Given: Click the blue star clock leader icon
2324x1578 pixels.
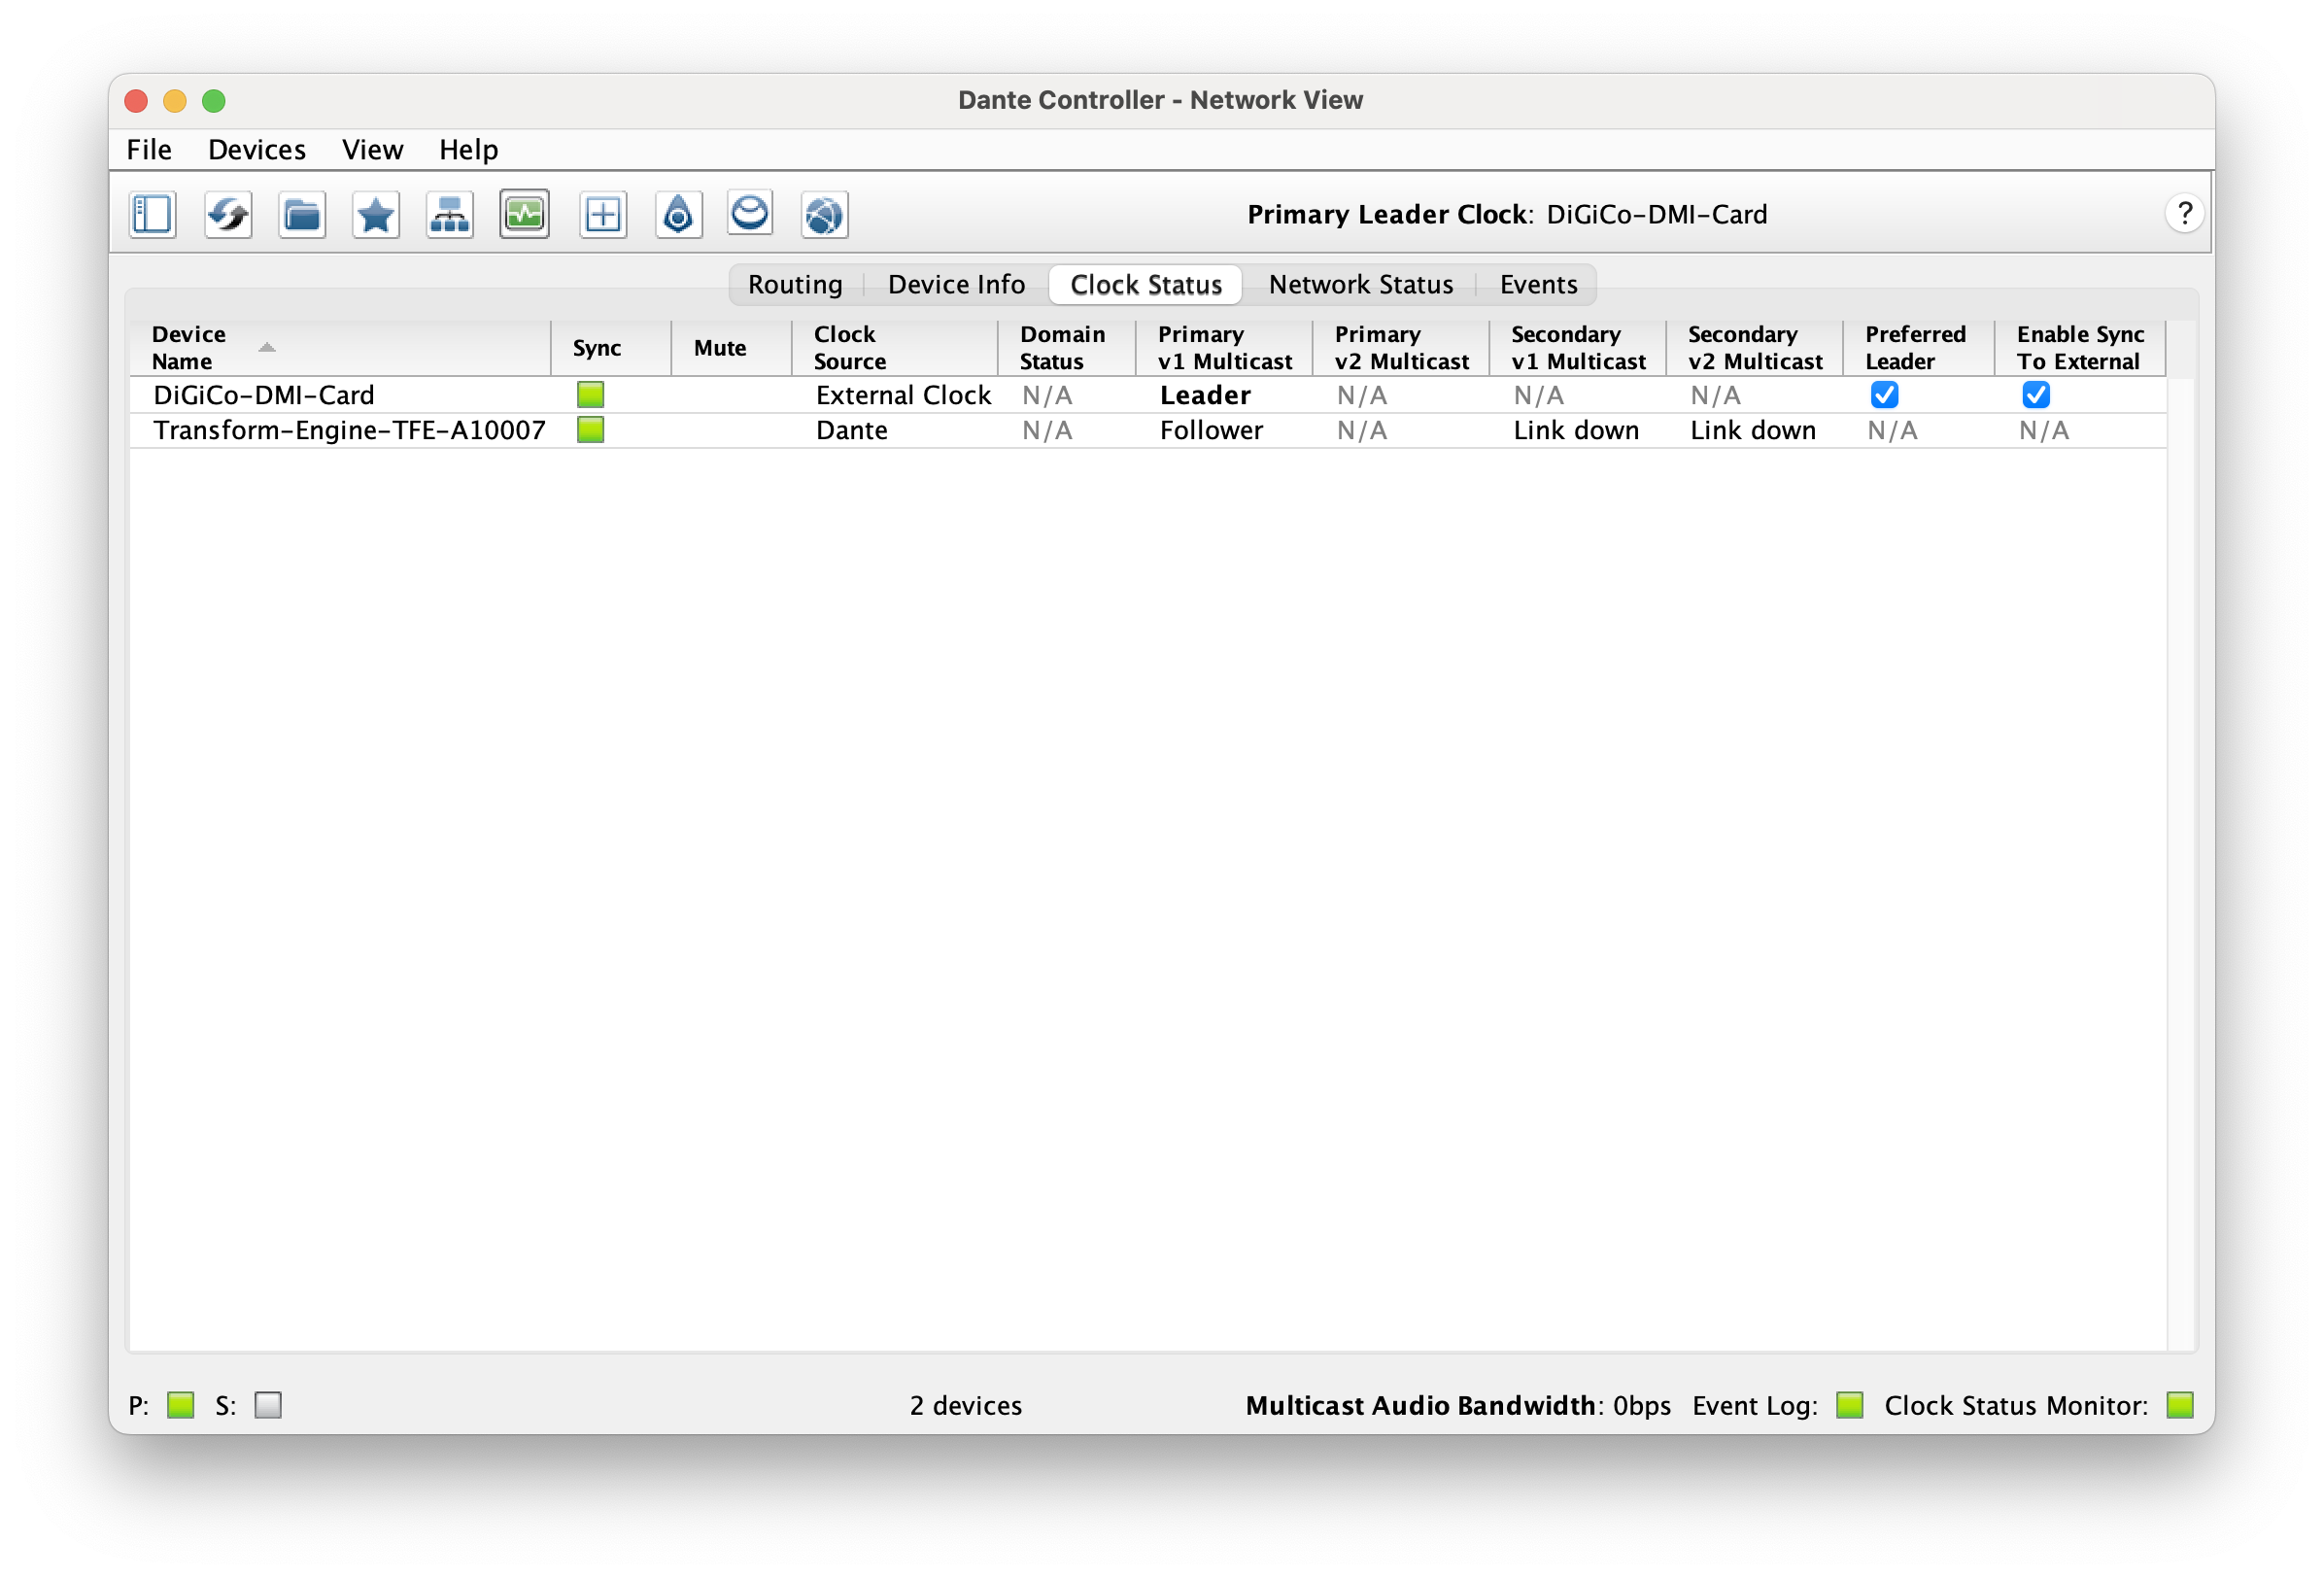Looking at the screenshot, I should click(x=376, y=215).
